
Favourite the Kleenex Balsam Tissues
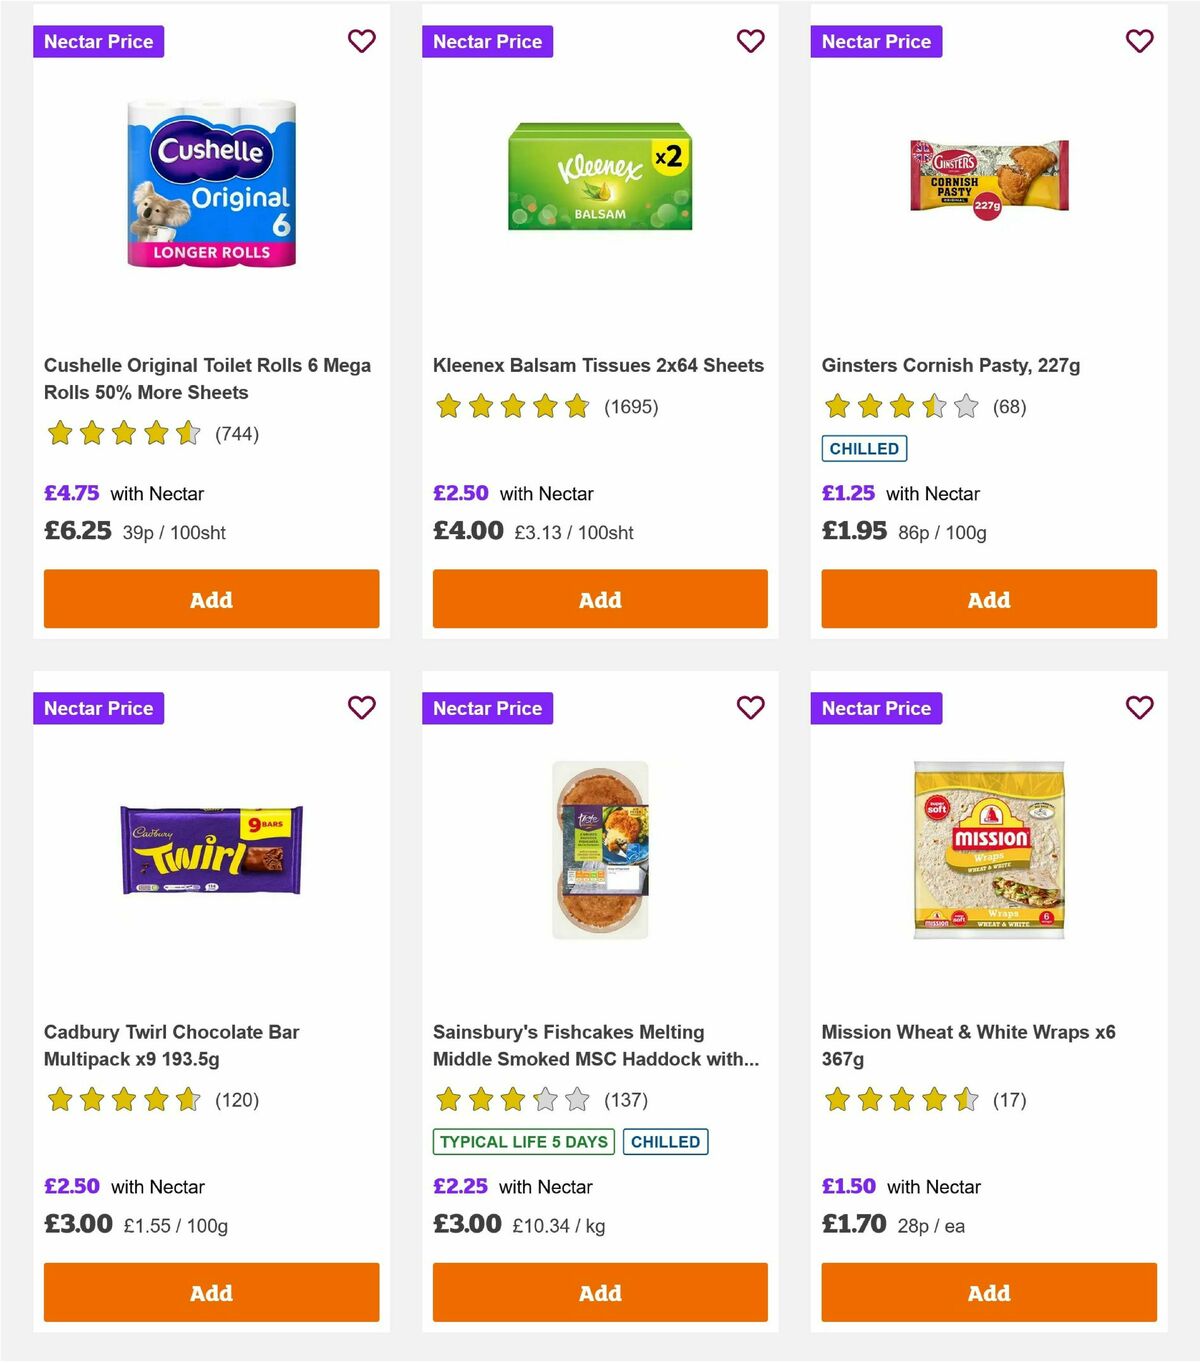(x=750, y=41)
